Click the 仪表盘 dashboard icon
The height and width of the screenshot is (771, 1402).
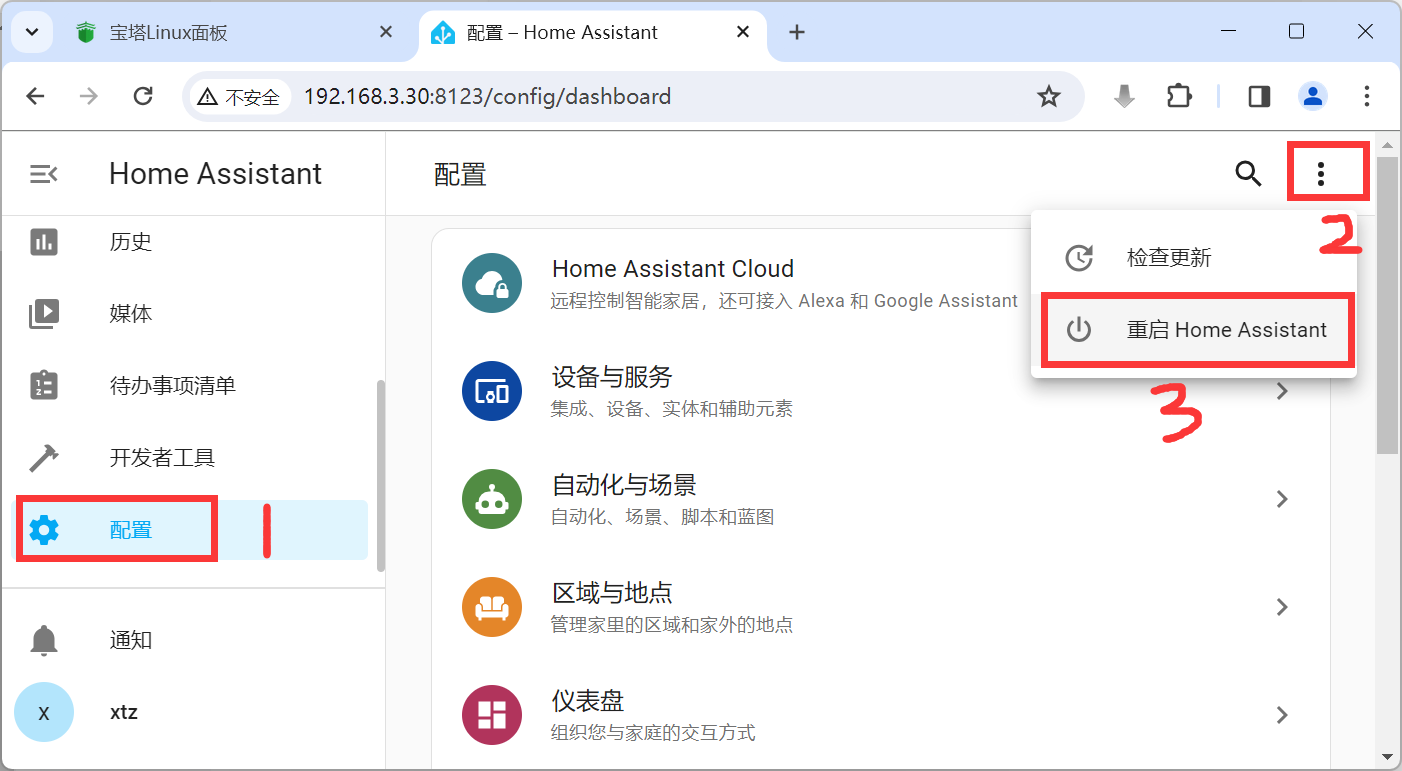click(x=492, y=715)
